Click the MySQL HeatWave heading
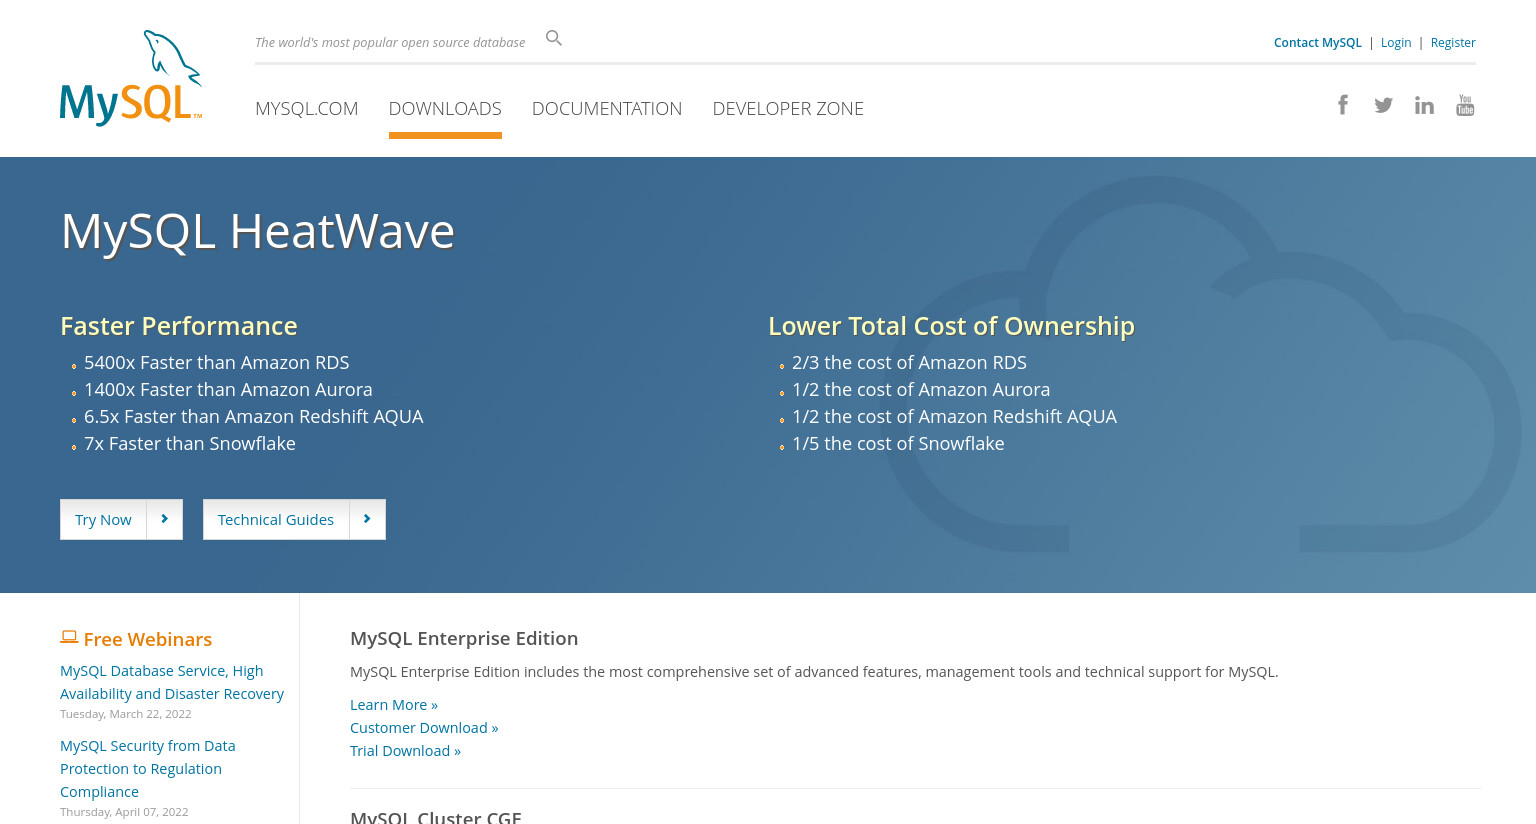The width and height of the screenshot is (1536, 824). click(x=258, y=231)
